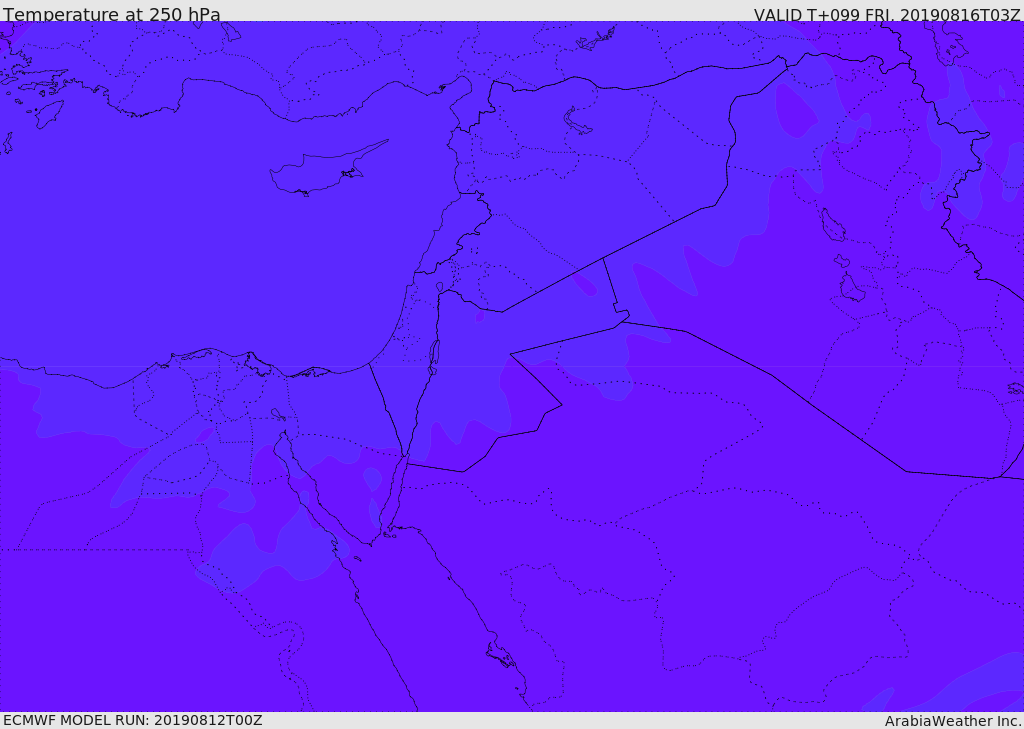Click the 'ArabiaWeather Inc' credit text
Viewport: 1024px width, 729px height.
click(953, 721)
